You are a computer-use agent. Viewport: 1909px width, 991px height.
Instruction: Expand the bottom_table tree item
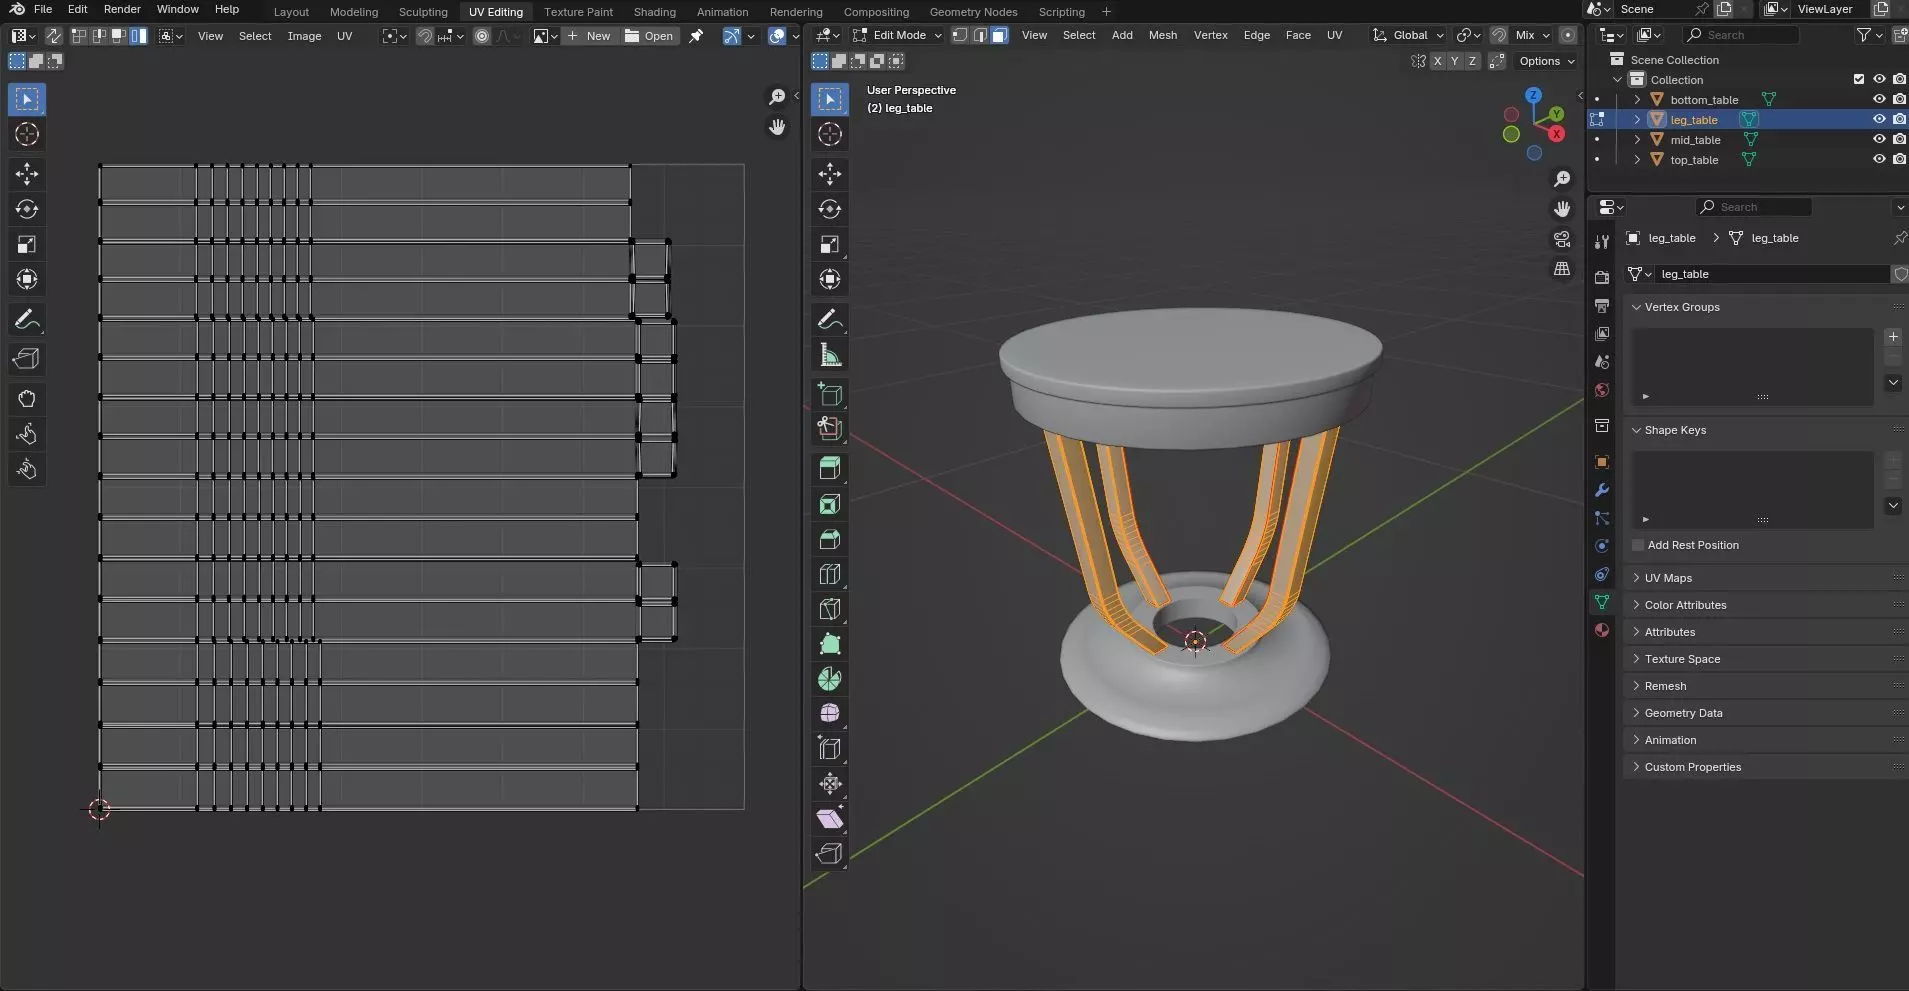pyautogui.click(x=1637, y=99)
